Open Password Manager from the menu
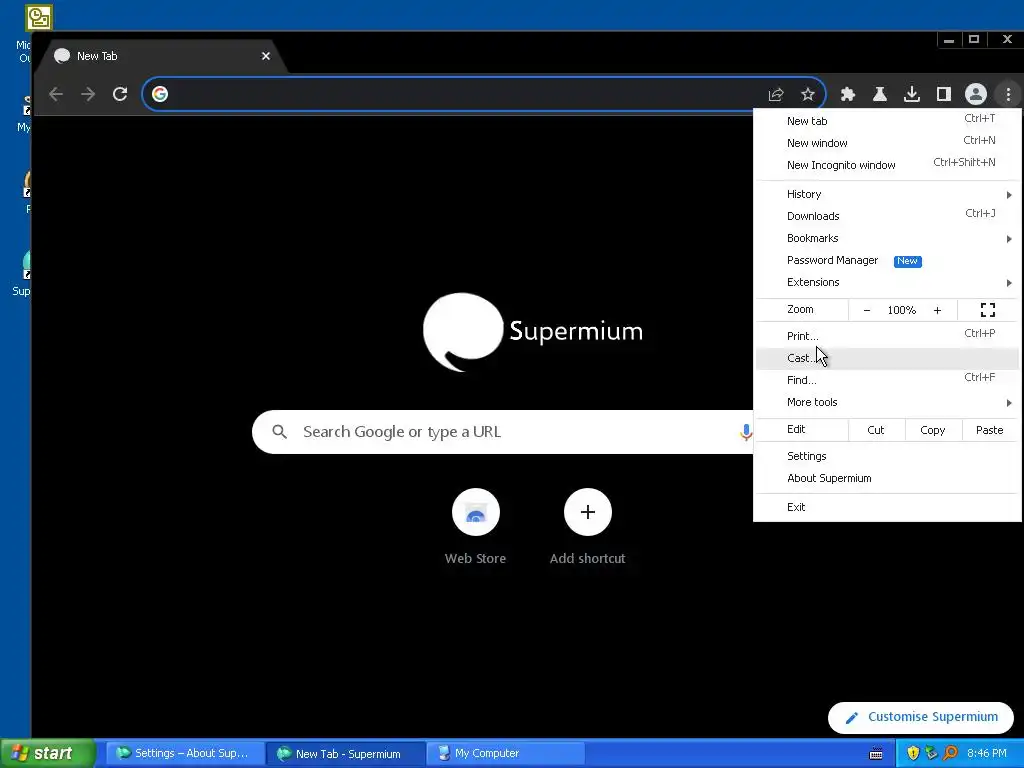 pos(888,261)
